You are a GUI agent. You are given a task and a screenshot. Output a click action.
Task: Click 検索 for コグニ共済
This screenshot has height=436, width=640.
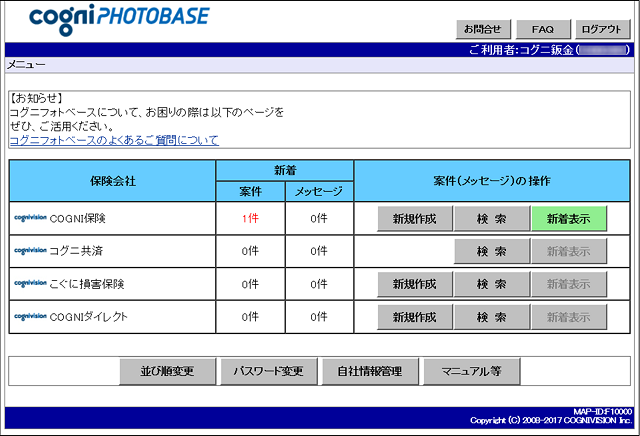click(x=492, y=251)
